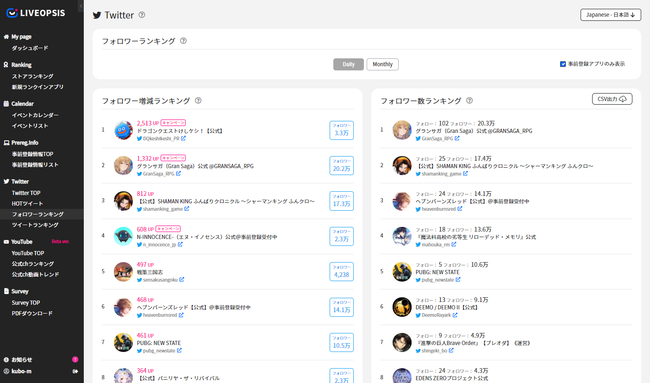Click the 20.2万 follower count badge
This screenshot has height=383, width=650.
pyautogui.click(x=342, y=165)
